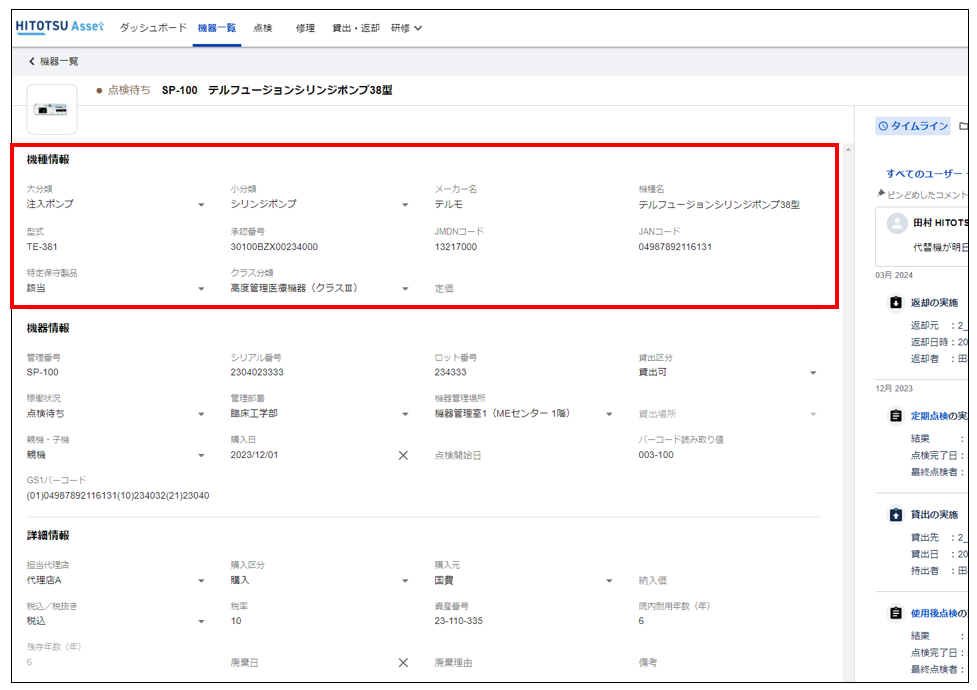Open the 税込/税抜き dropdown

click(x=116, y=621)
